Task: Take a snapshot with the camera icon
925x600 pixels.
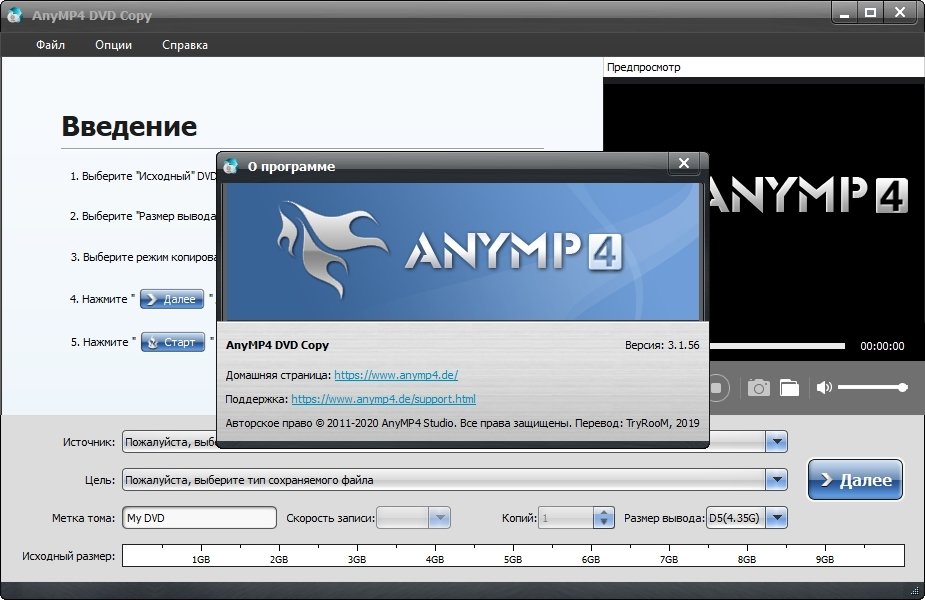Action: tap(759, 387)
